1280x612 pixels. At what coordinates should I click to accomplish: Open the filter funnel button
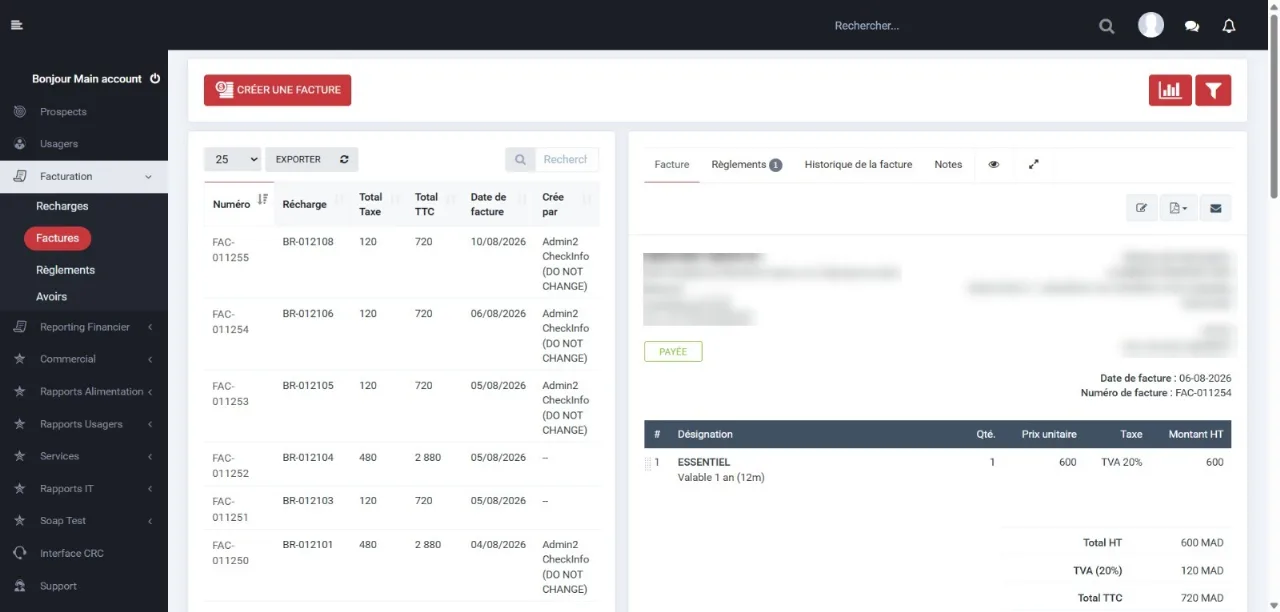point(1213,90)
